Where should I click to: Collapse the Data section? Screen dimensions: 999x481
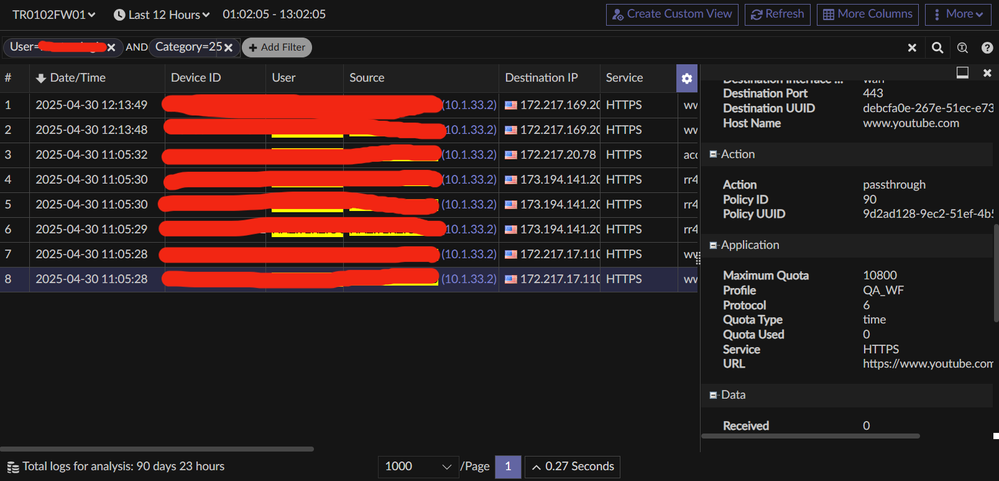[713, 395]
